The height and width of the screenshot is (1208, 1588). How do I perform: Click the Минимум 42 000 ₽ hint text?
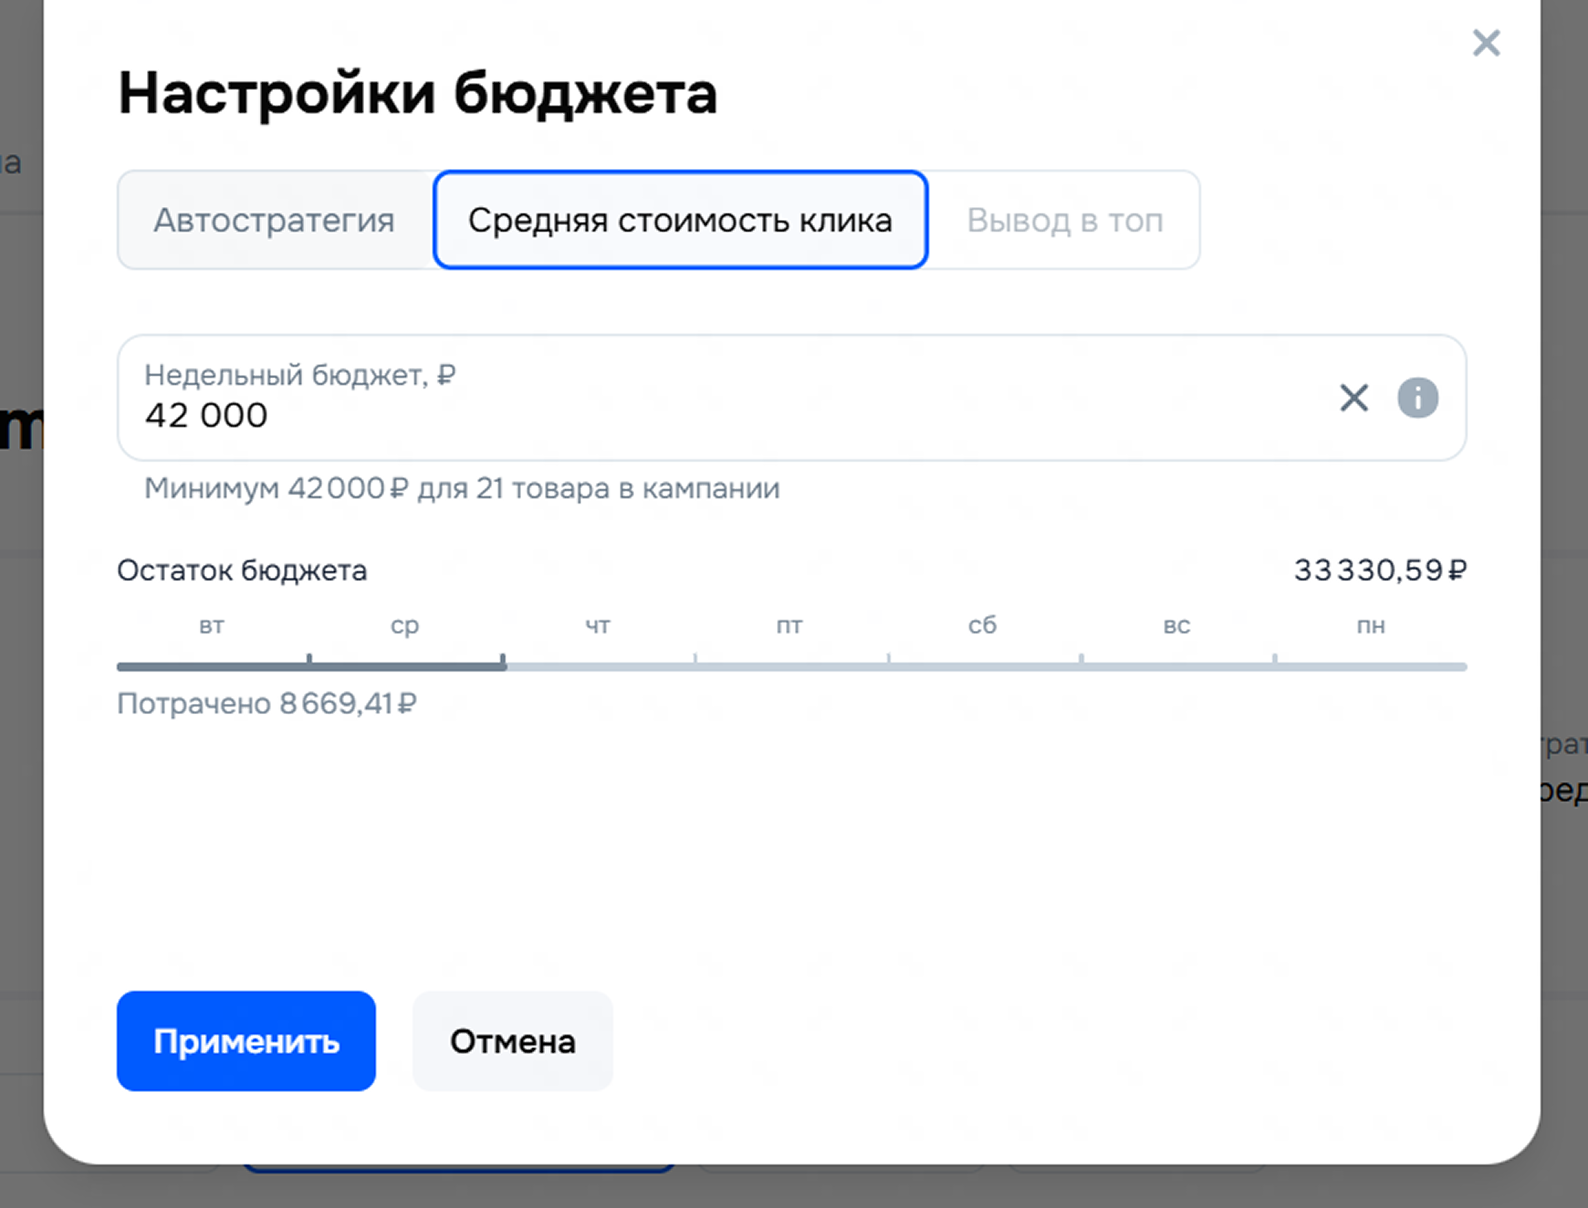[x=461, y=489]
